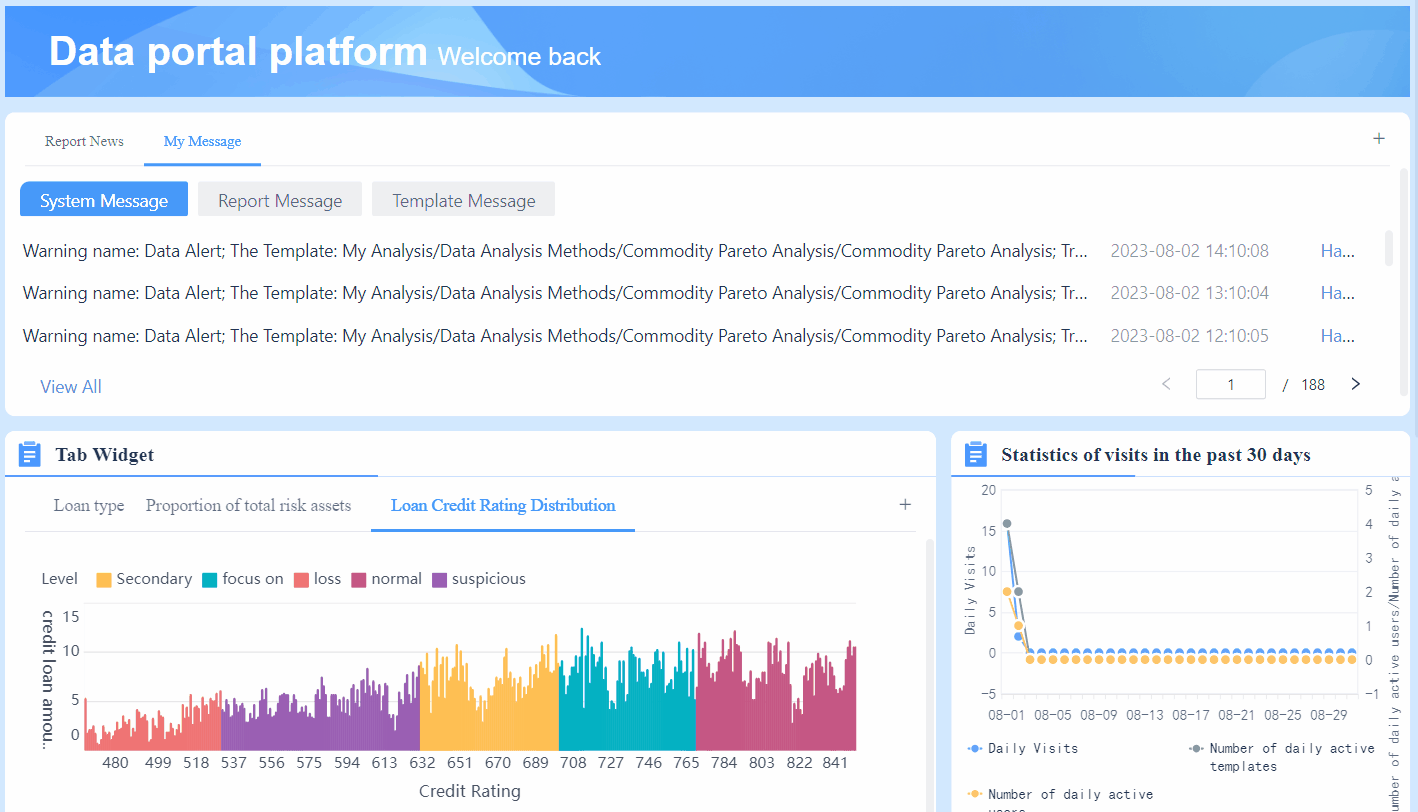The width and height of the screenshot is (1418, 812).
Task: Open the Loan type tab
Action: click(x=89, y=505)
